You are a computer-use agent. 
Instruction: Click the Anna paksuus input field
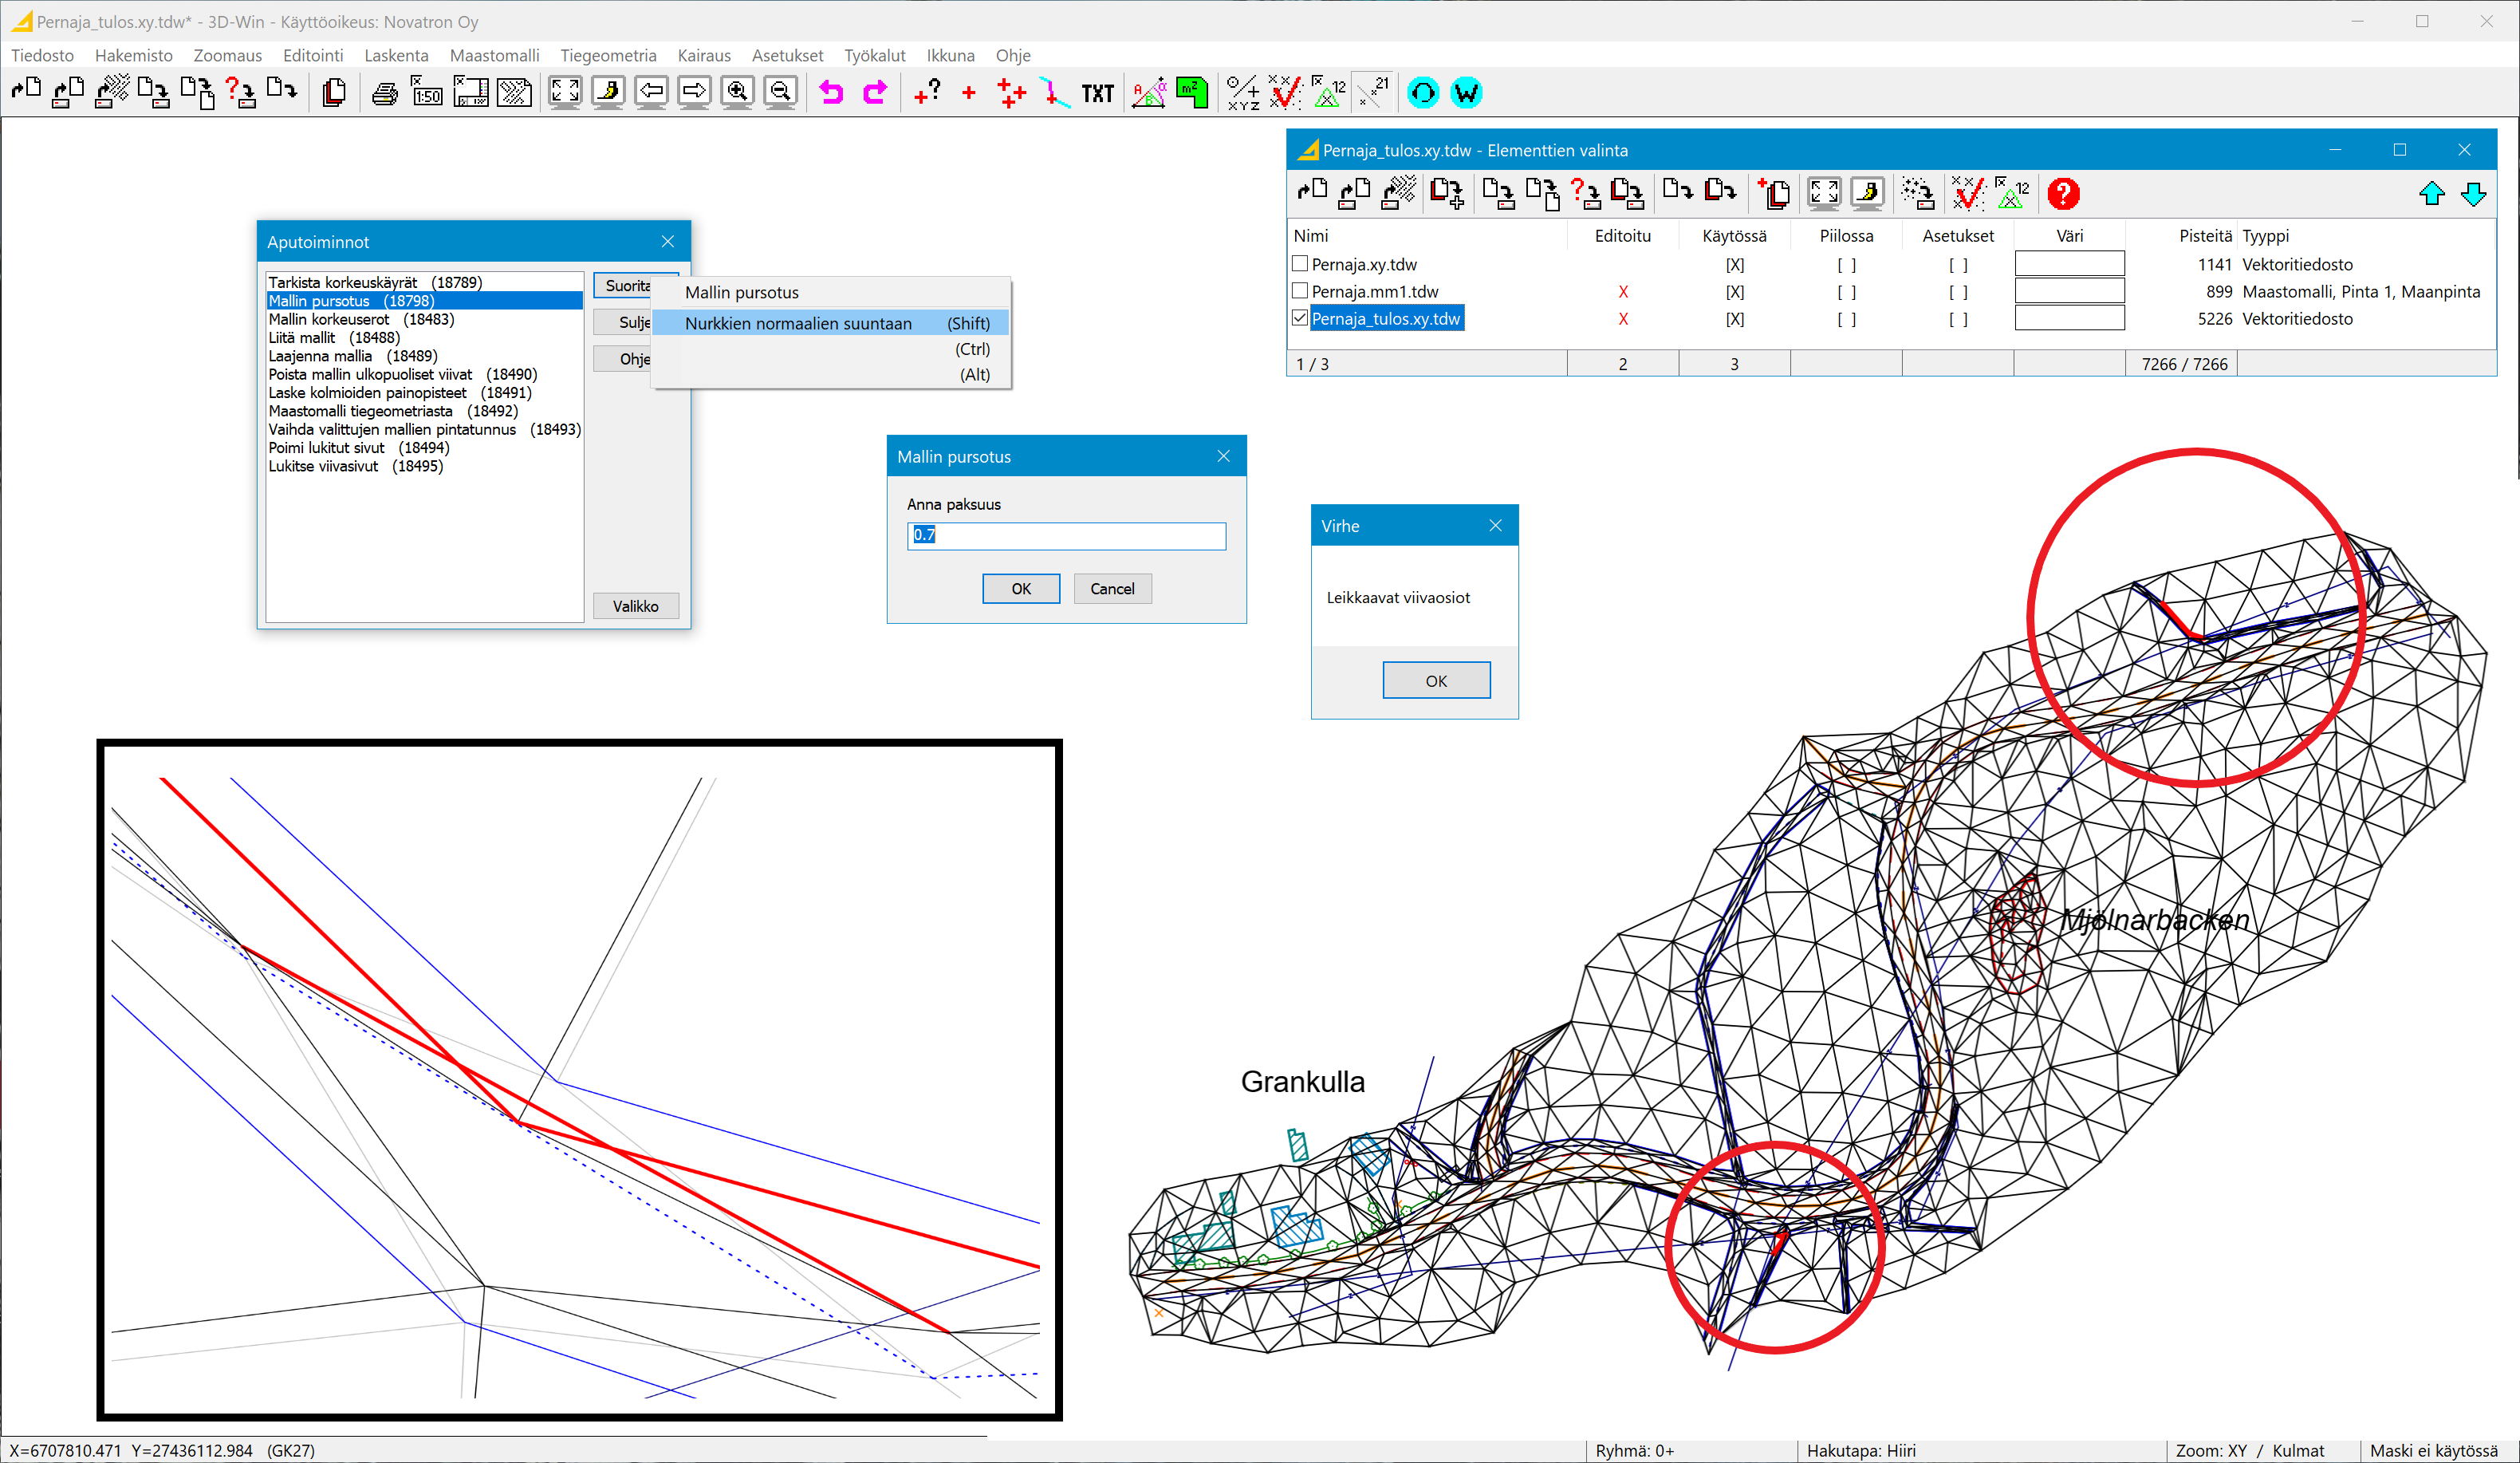tap(1066, 535)
